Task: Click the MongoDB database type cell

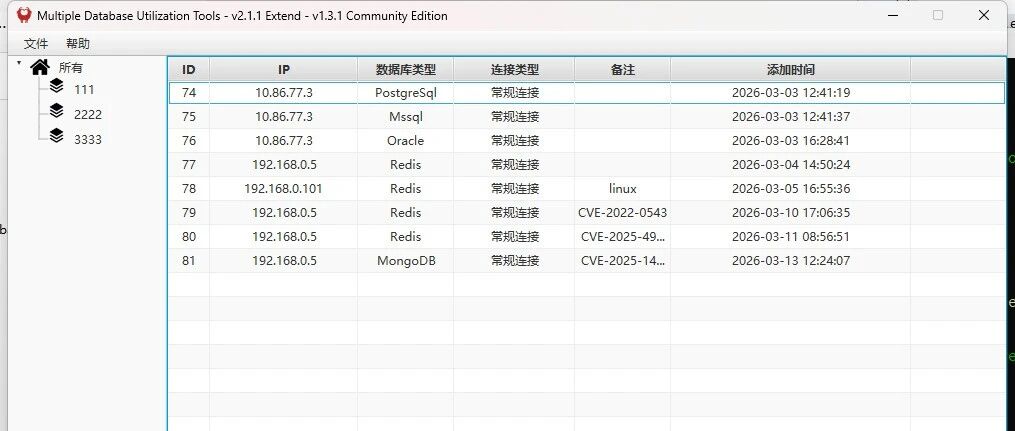Action: click(406, 261)
